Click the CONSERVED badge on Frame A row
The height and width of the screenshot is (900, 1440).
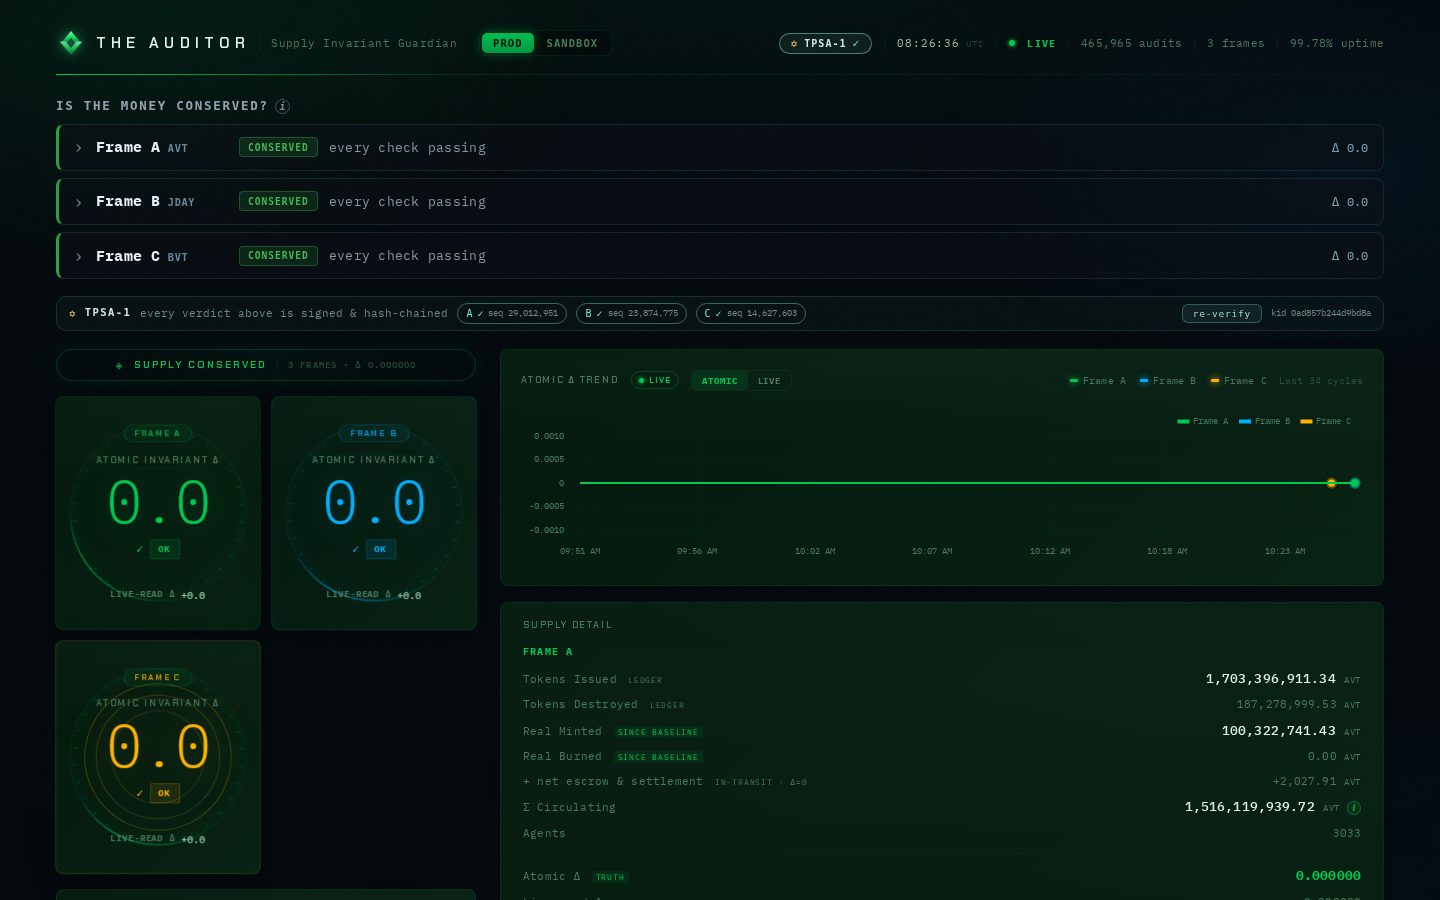coord(278,147)
